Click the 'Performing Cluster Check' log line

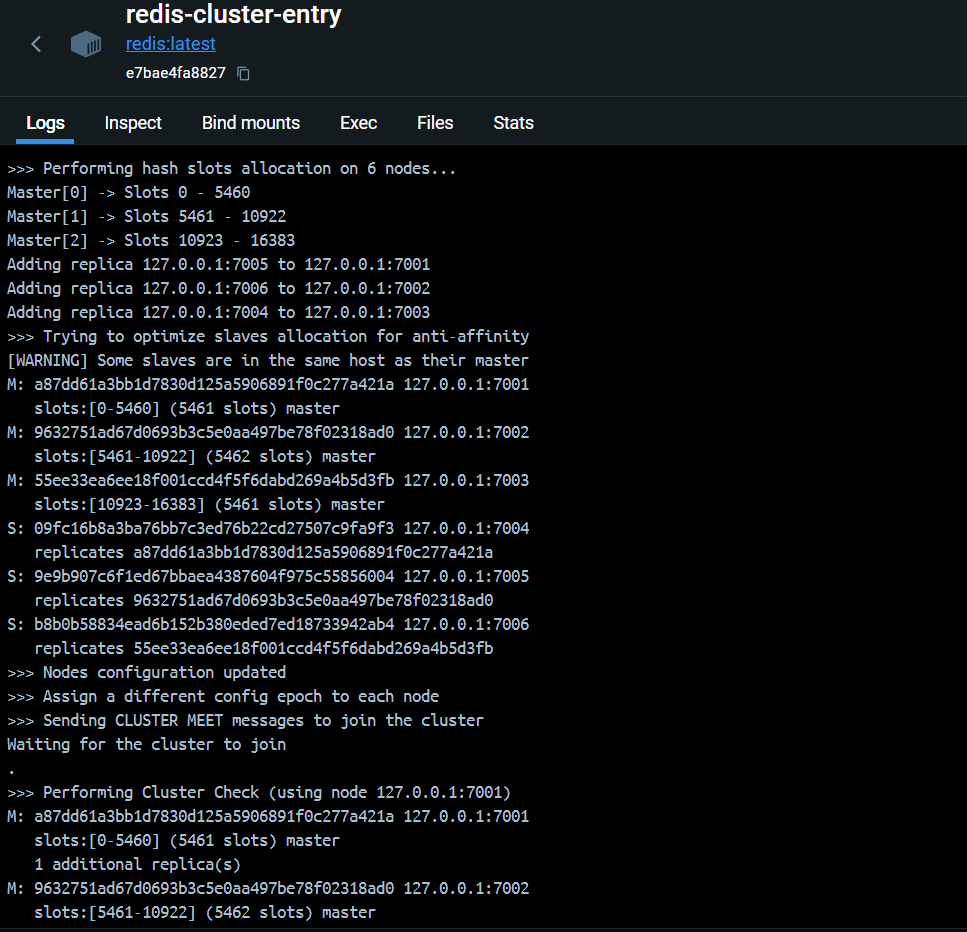click(x=259, y=793)
